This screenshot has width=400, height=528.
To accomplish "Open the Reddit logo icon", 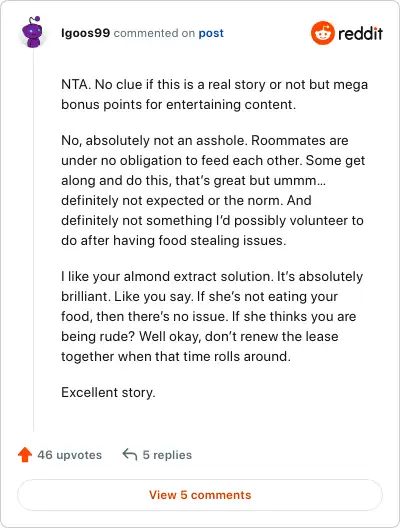I will pyautogui.click(x=323, y=33).
